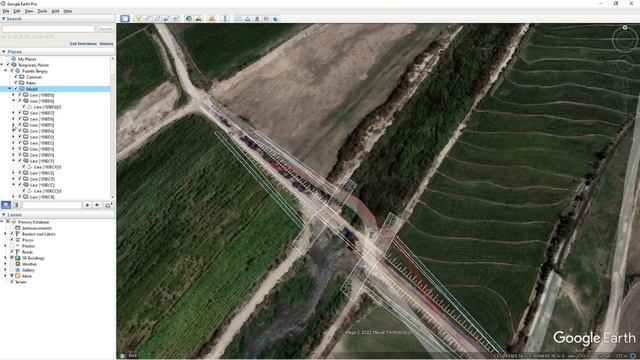Open the Edit menu
The width and height of the screenshot is (640, 360).
(x=17, y=11)
